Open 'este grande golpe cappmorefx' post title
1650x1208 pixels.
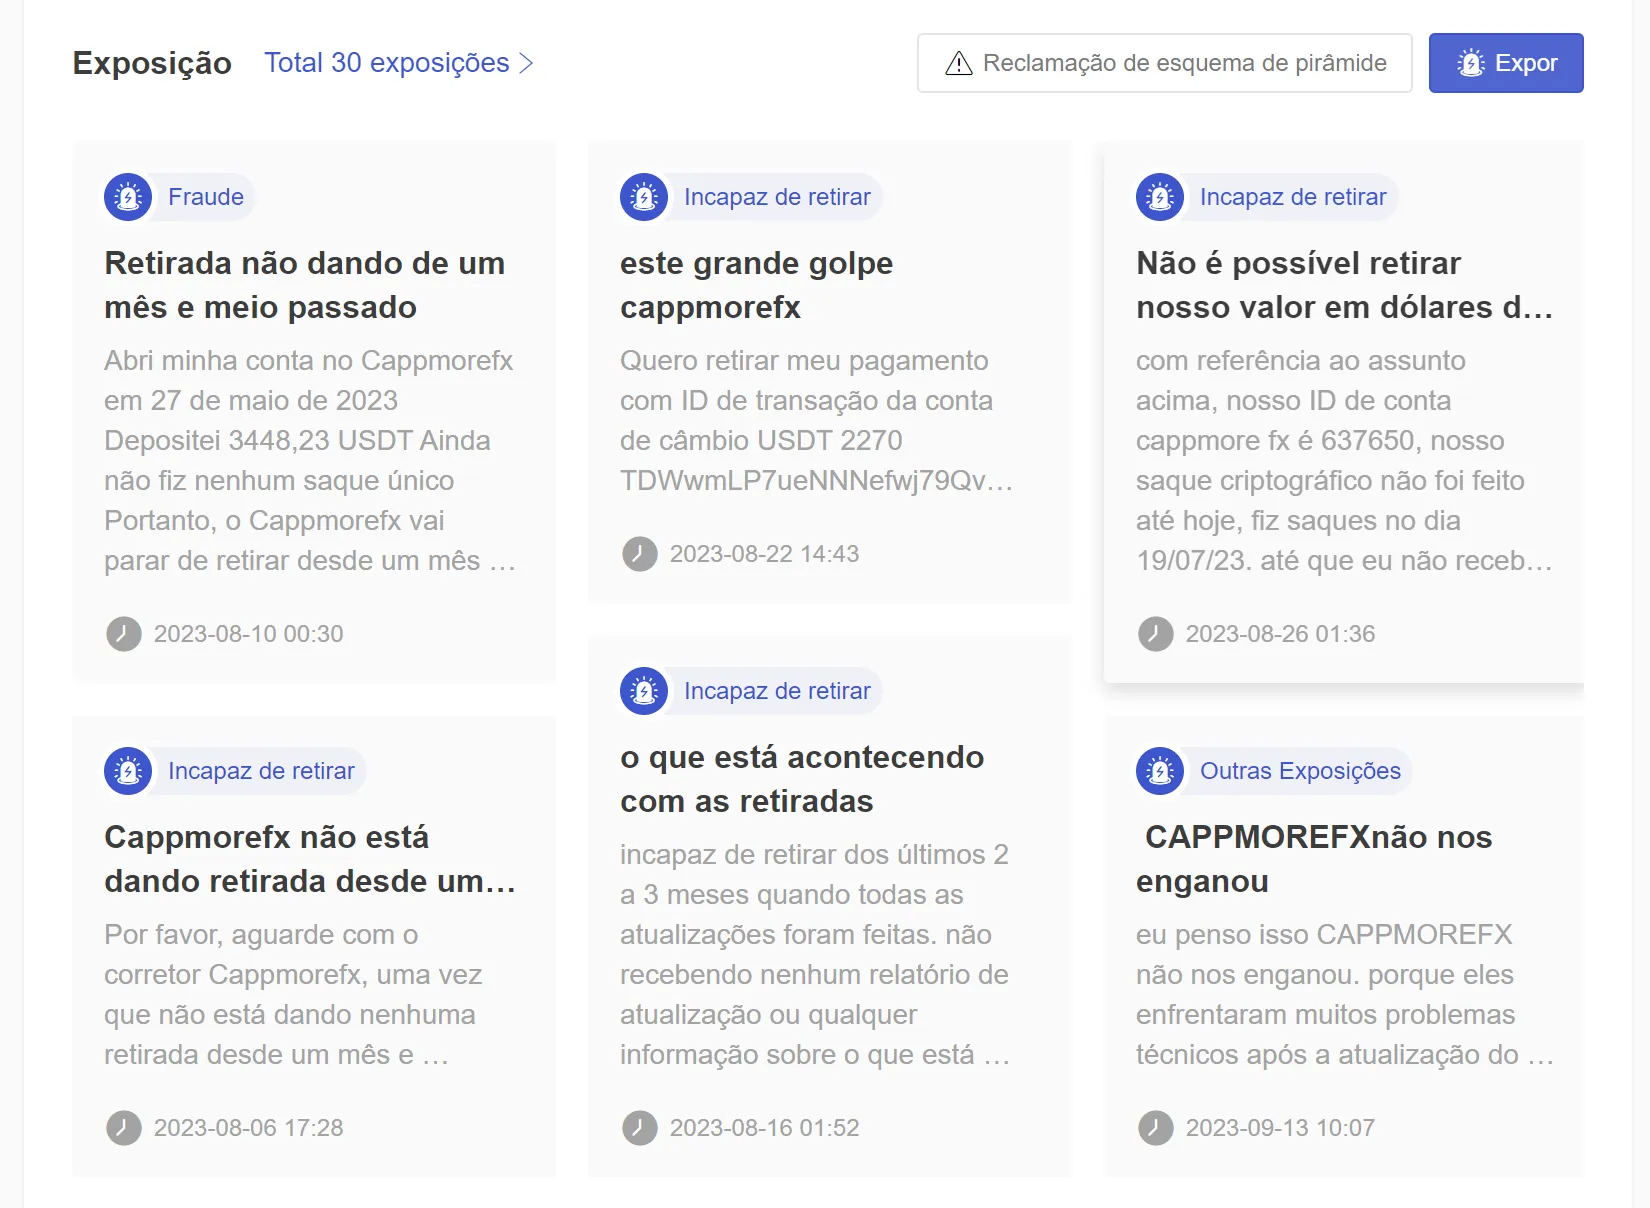[757, 285]
